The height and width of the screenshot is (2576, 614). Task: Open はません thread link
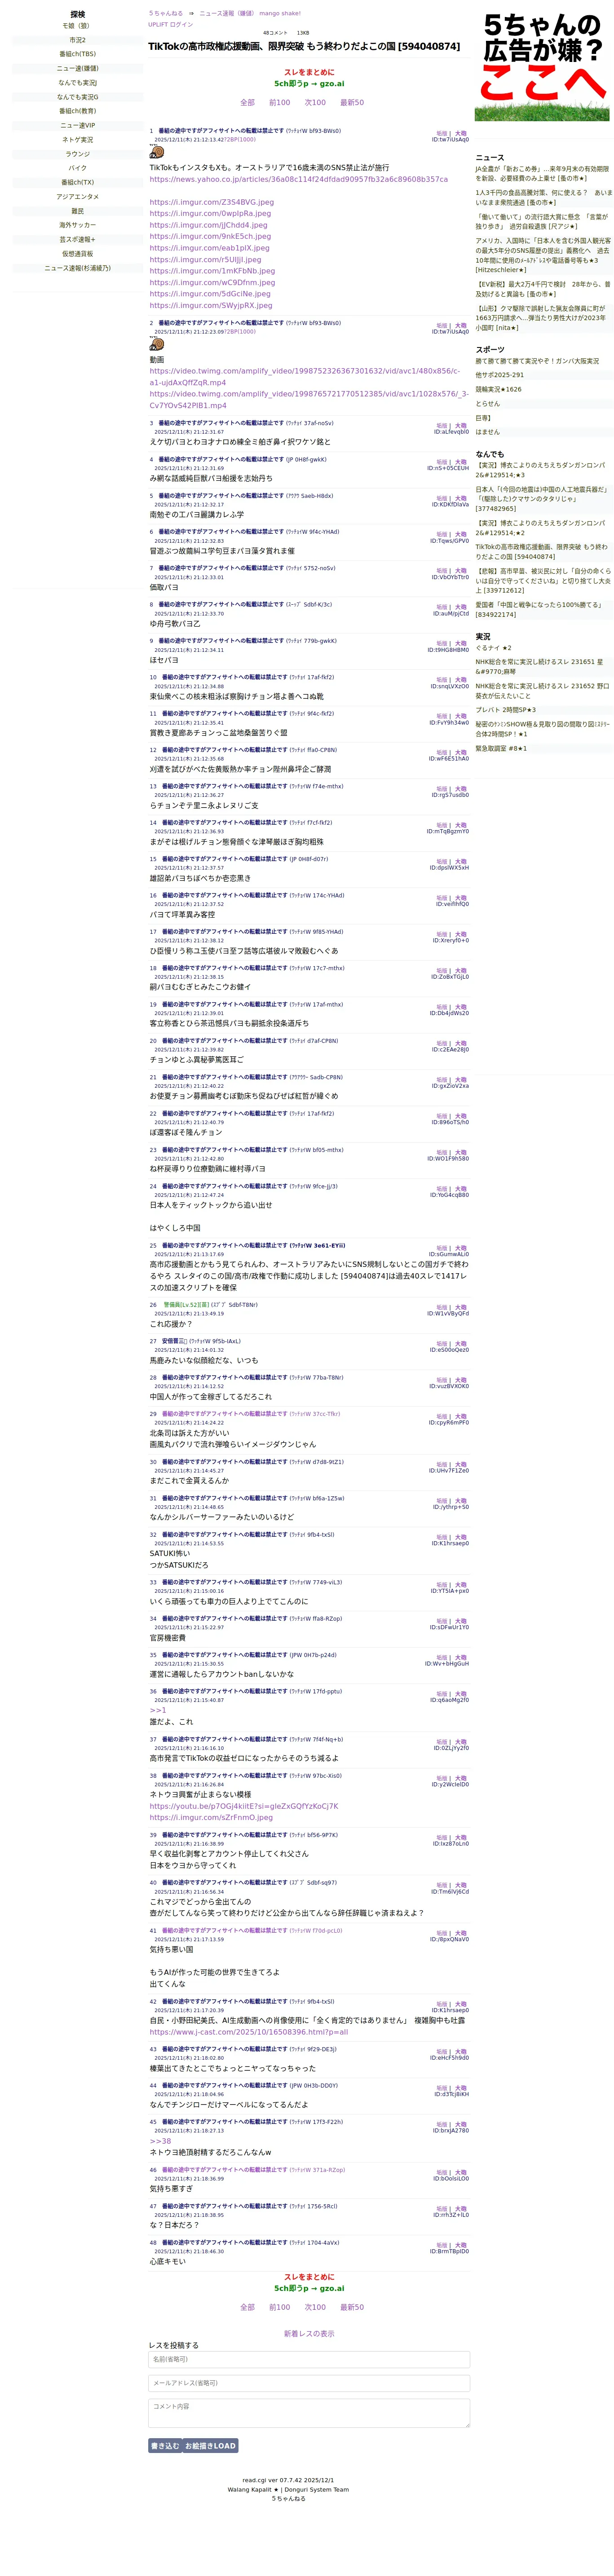[x=487, y=432]
